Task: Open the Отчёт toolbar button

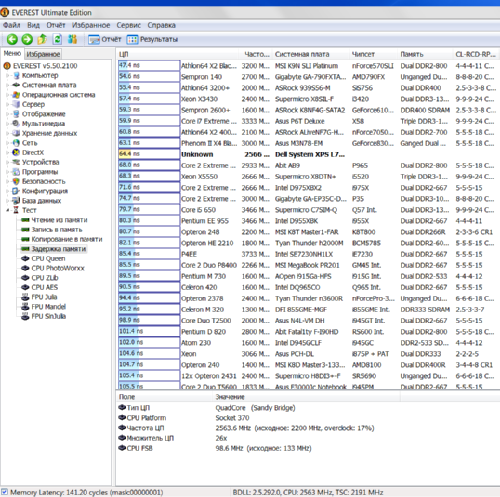Action: (x=104, y=40)
